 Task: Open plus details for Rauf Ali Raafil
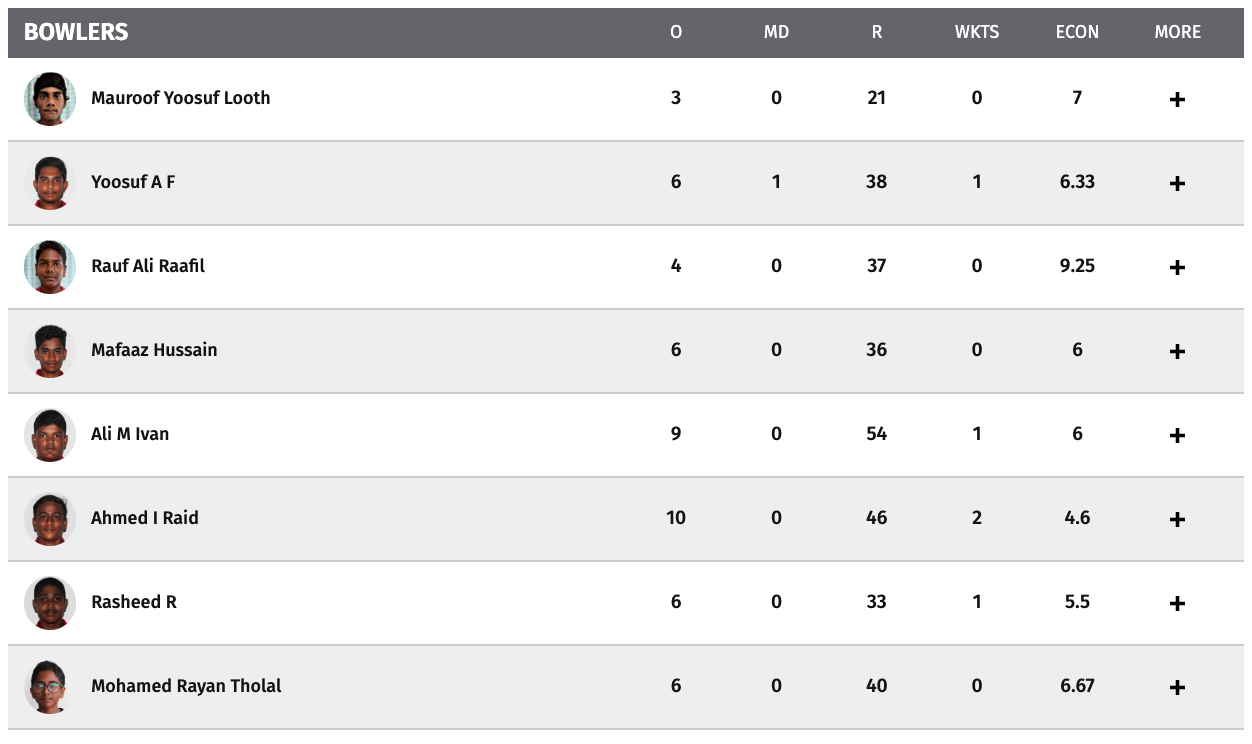(1177, 268)
